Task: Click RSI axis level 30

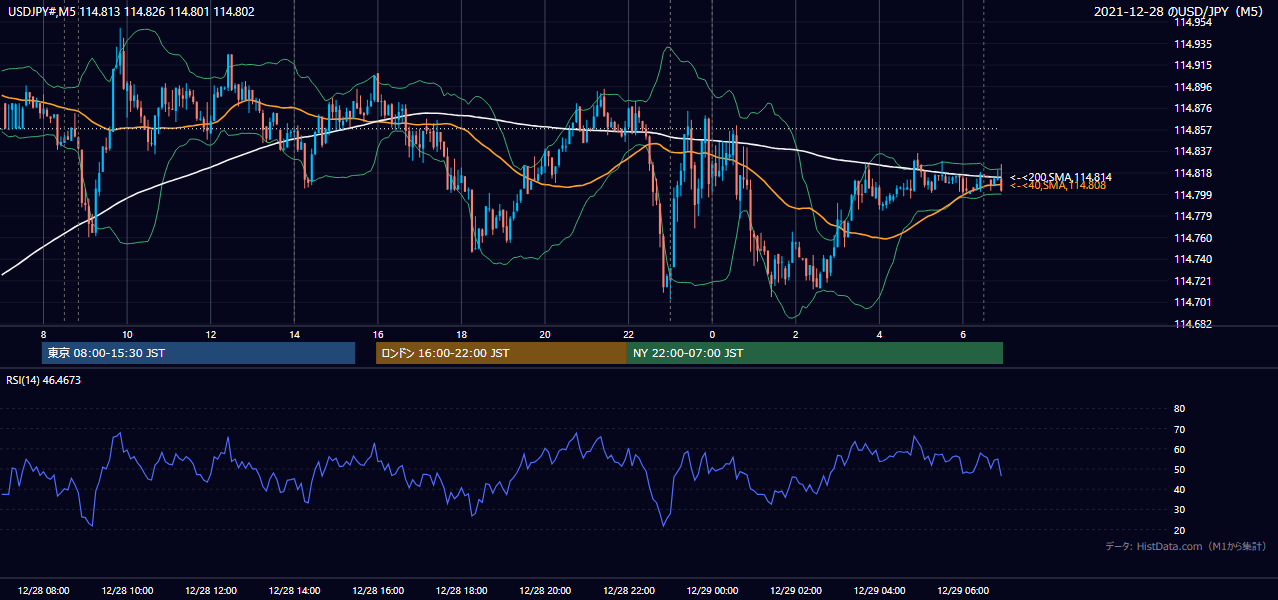Action: pos(1179,510)
